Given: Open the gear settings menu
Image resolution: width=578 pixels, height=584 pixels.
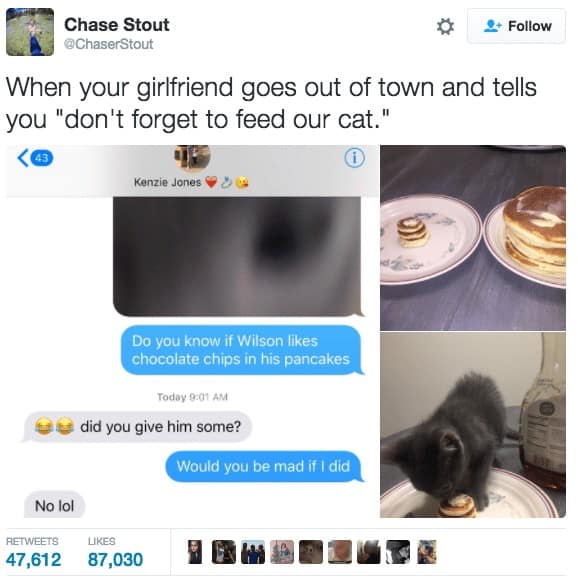Looking at the screenshot, I should pyautogui.click(x=445, y=26).
